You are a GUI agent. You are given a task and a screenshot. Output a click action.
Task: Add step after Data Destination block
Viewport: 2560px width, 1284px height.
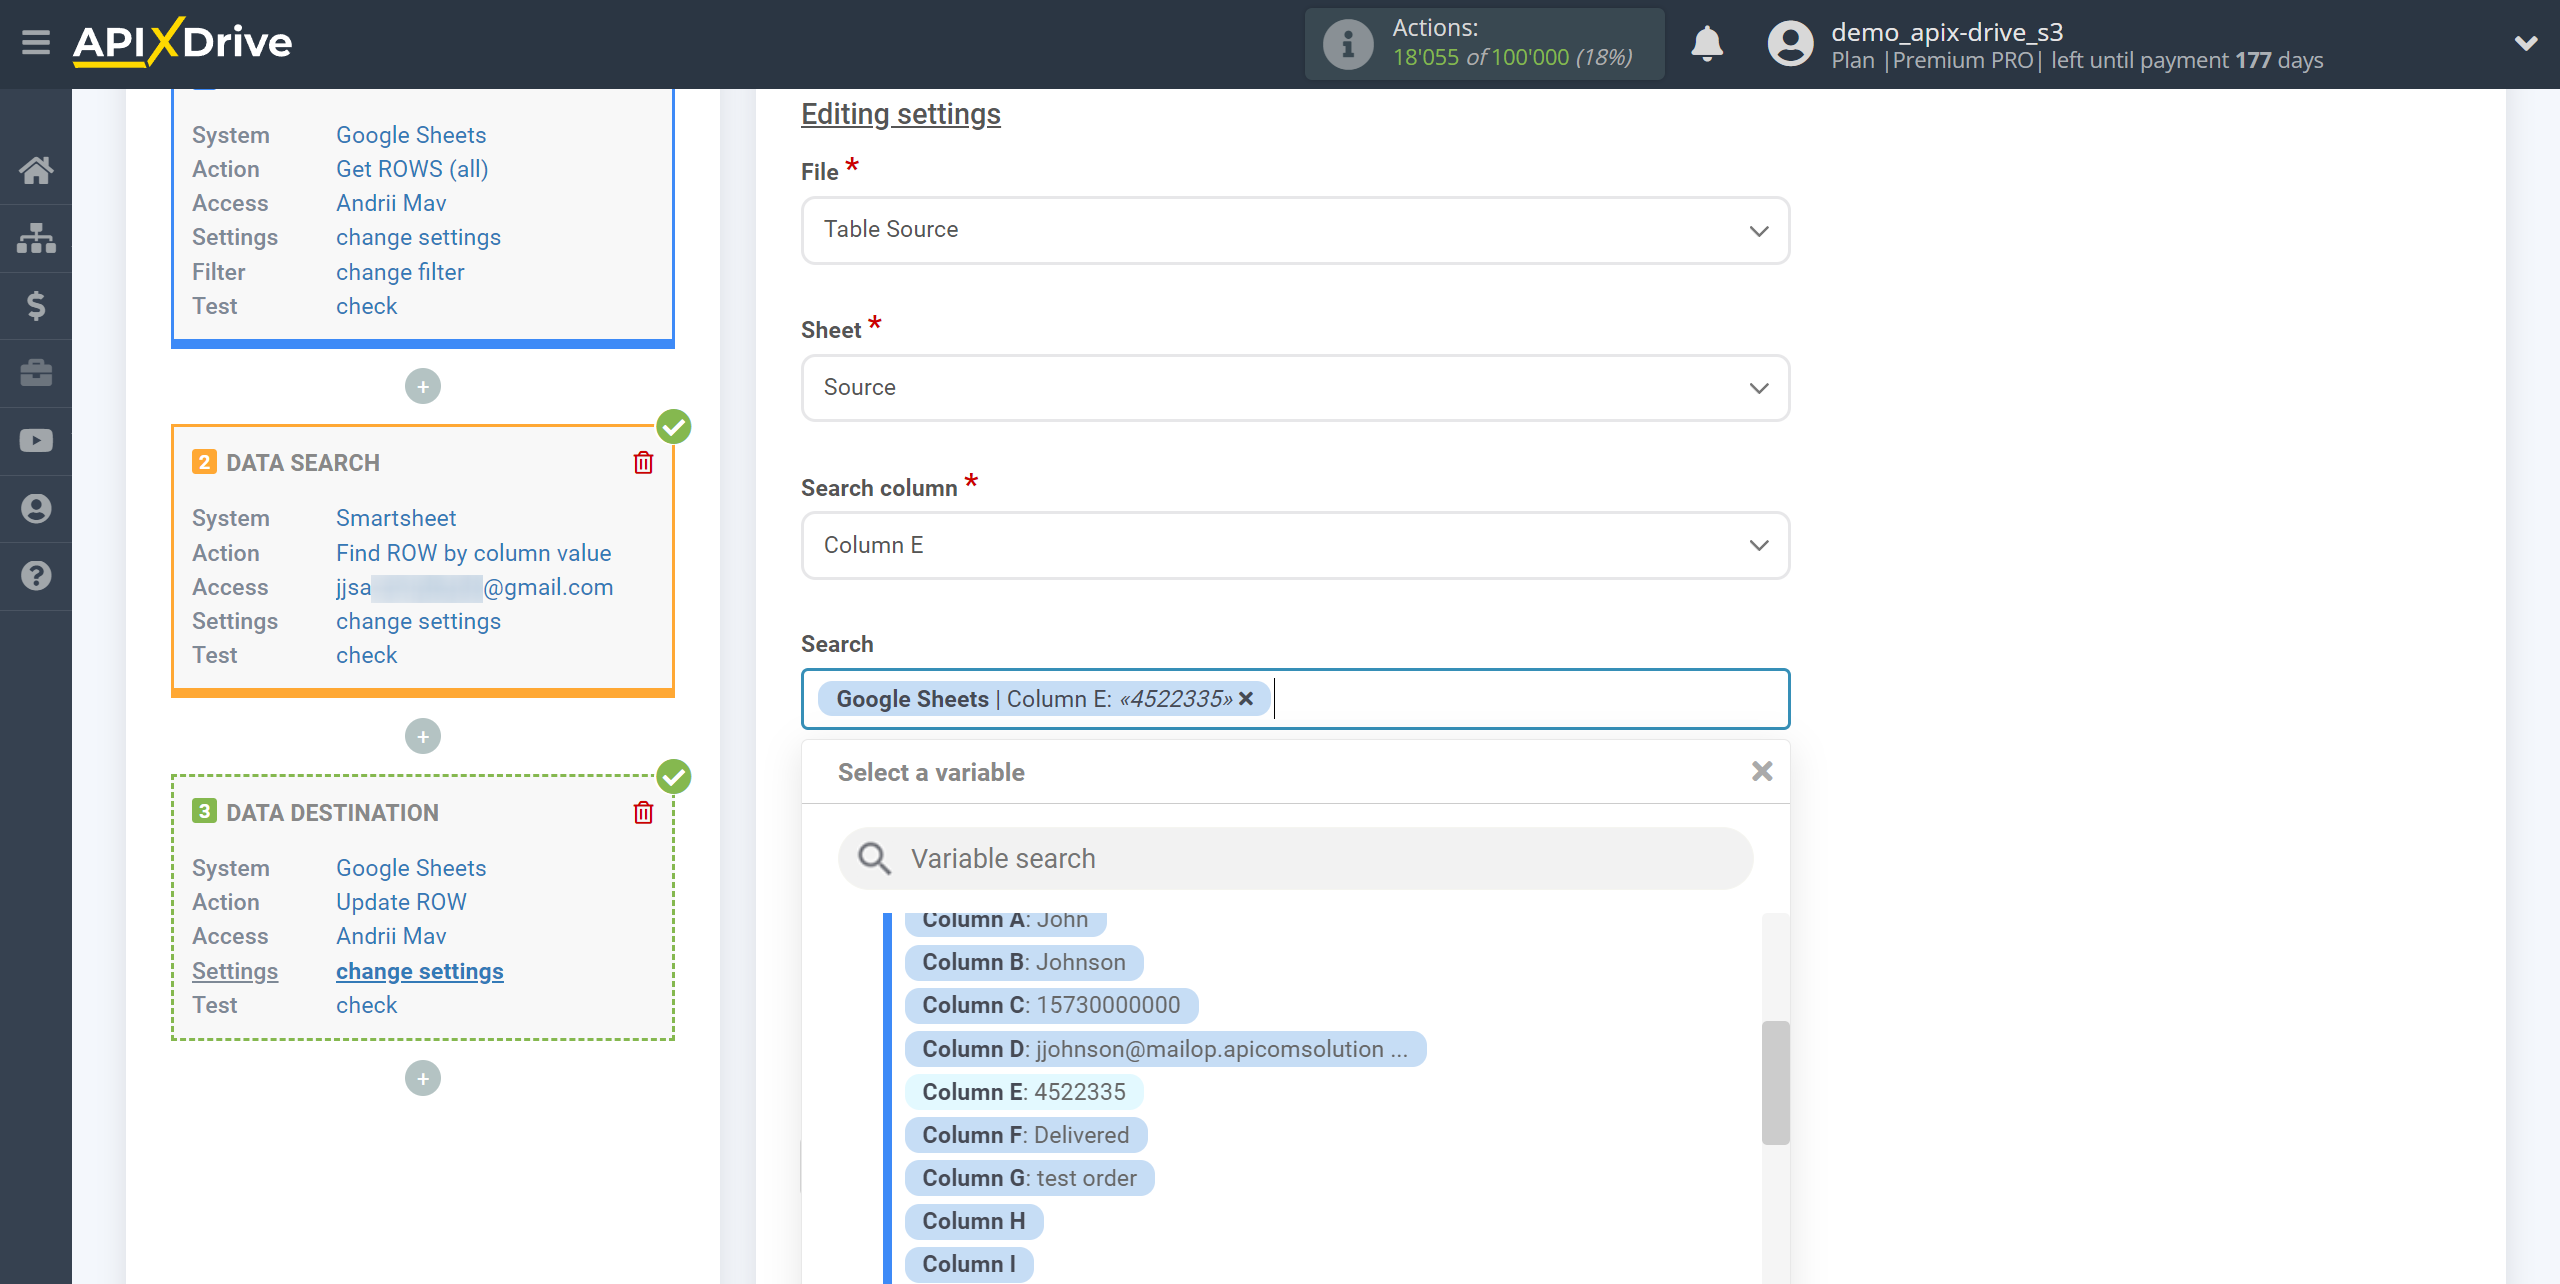pos(423,1078)
